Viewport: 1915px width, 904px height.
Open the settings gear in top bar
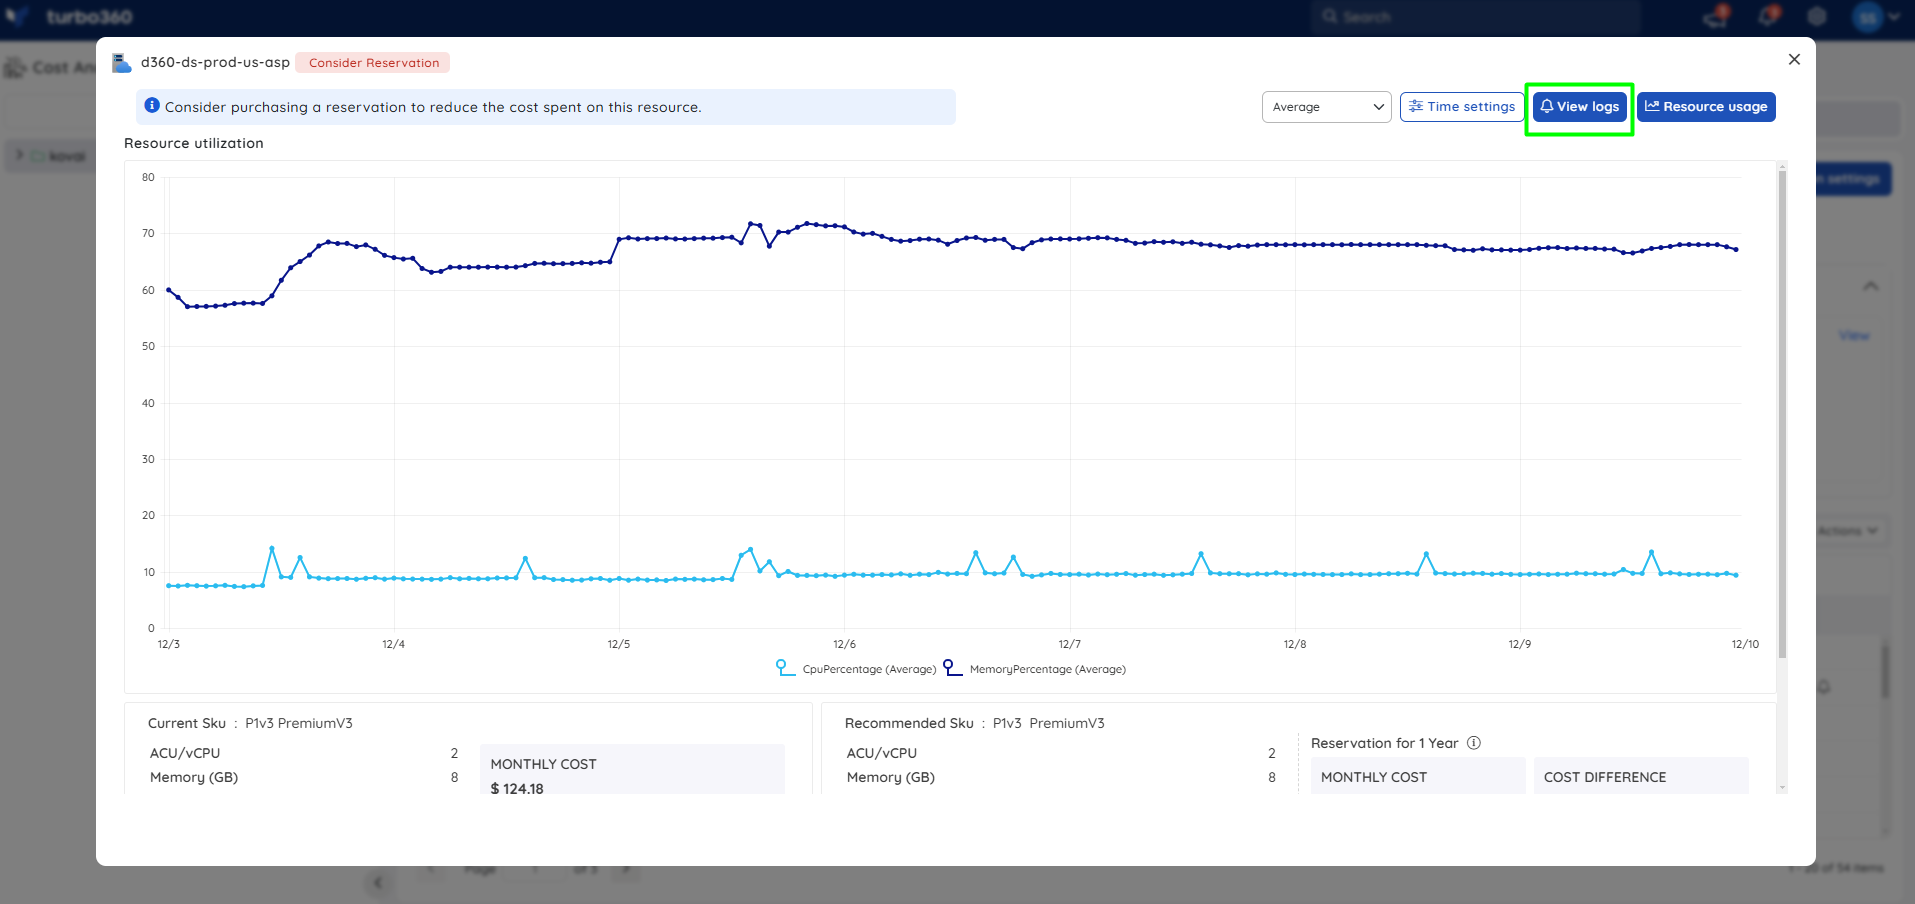[1817, 17]
